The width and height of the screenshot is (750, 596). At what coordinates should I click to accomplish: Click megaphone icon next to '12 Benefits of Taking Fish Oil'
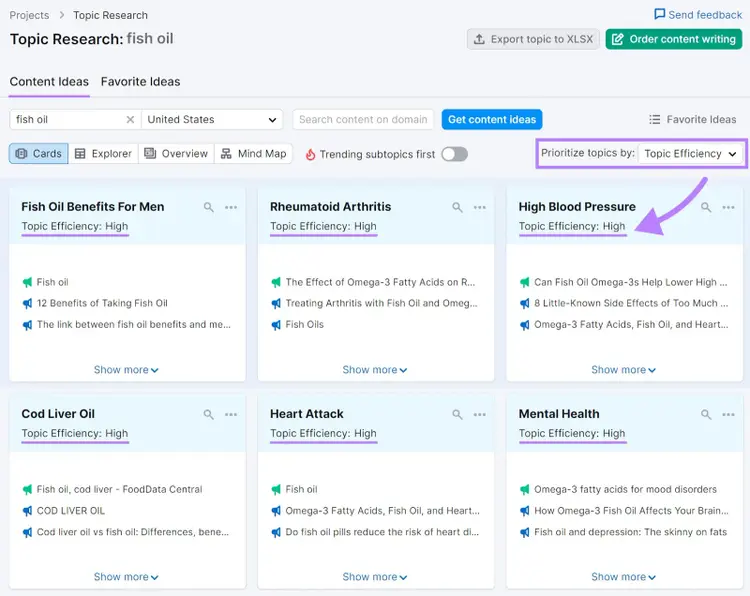27,303
